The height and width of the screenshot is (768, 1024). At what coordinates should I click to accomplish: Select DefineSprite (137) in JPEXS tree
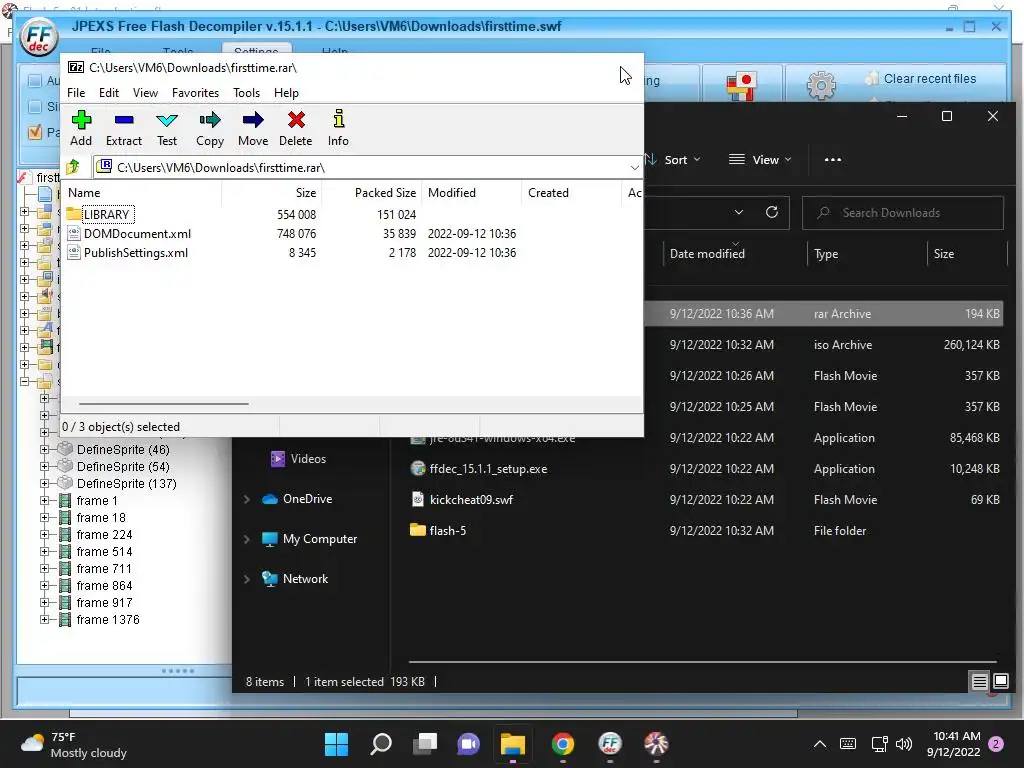[x=127, y=483]
